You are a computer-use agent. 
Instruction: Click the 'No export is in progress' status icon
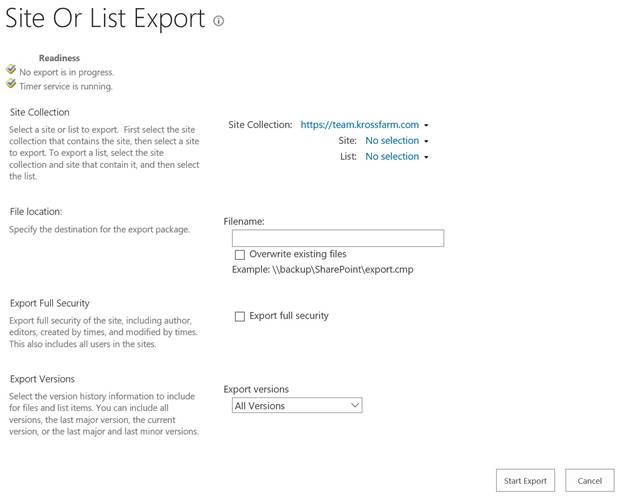point(11,71)
